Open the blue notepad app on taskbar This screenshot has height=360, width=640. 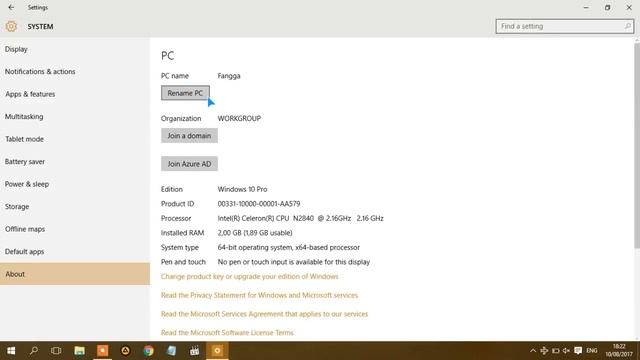(x=171, y=351)
